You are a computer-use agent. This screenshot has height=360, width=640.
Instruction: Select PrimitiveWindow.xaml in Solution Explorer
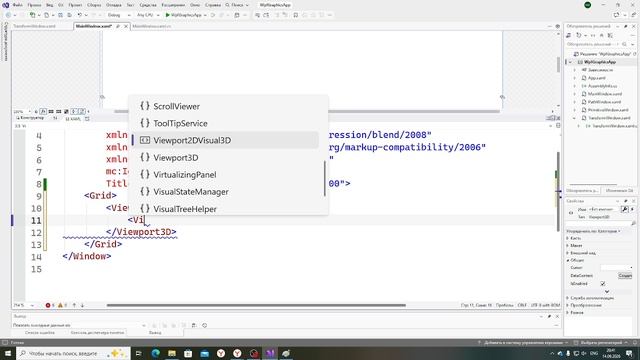tap(607, 110)
